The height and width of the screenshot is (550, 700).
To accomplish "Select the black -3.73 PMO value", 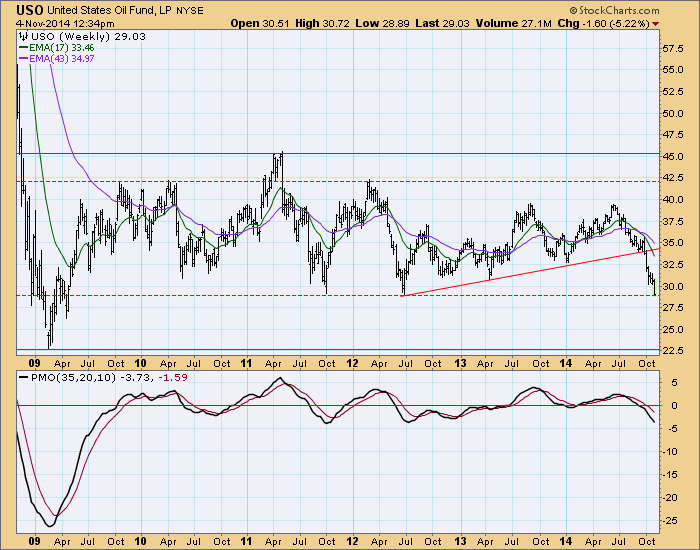I will coord(136,378).
